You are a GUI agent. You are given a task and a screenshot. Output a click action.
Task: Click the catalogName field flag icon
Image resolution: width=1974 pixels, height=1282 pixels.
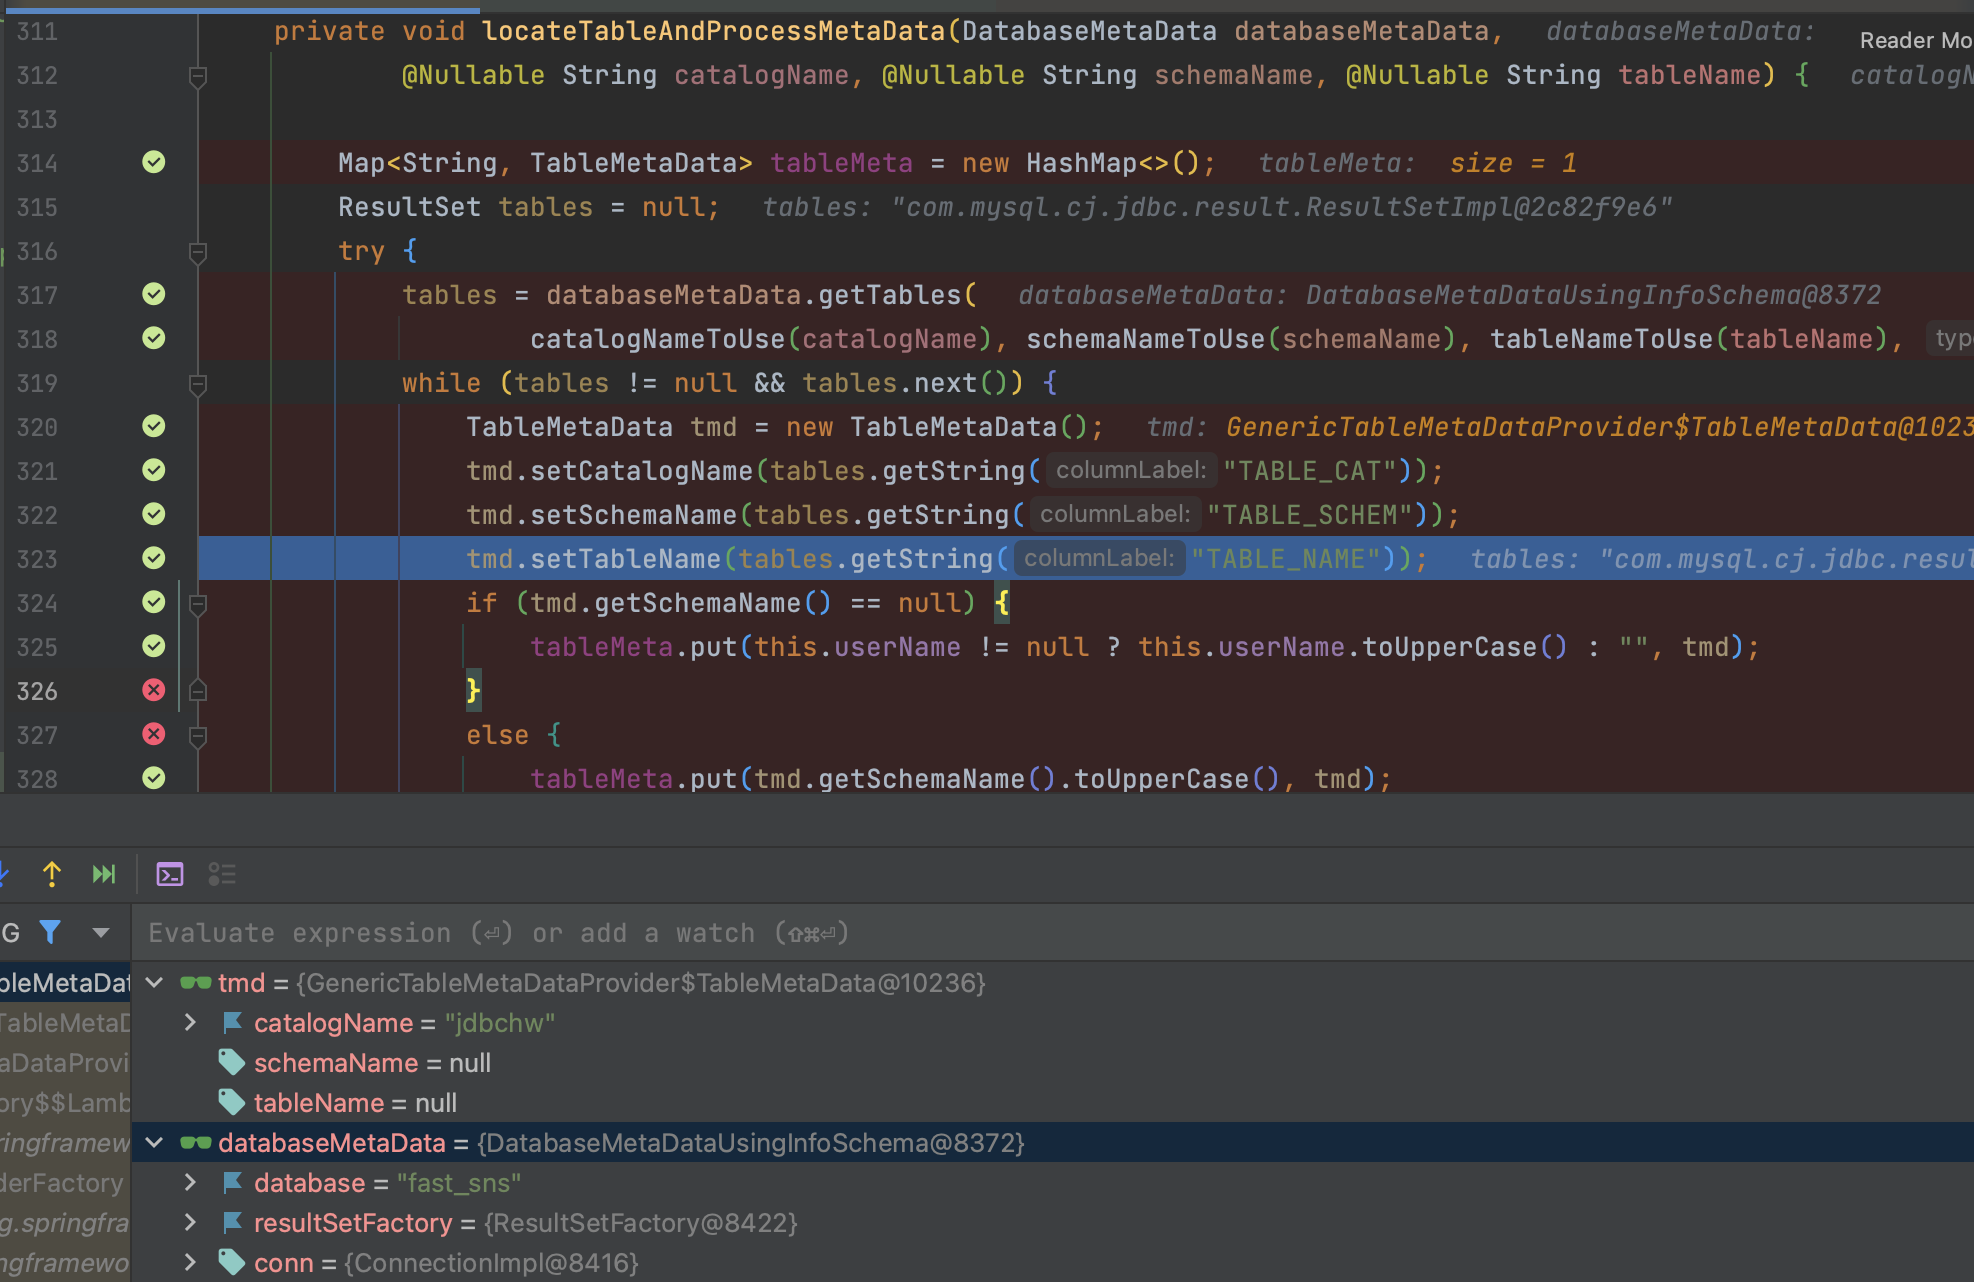(232, 1022)
